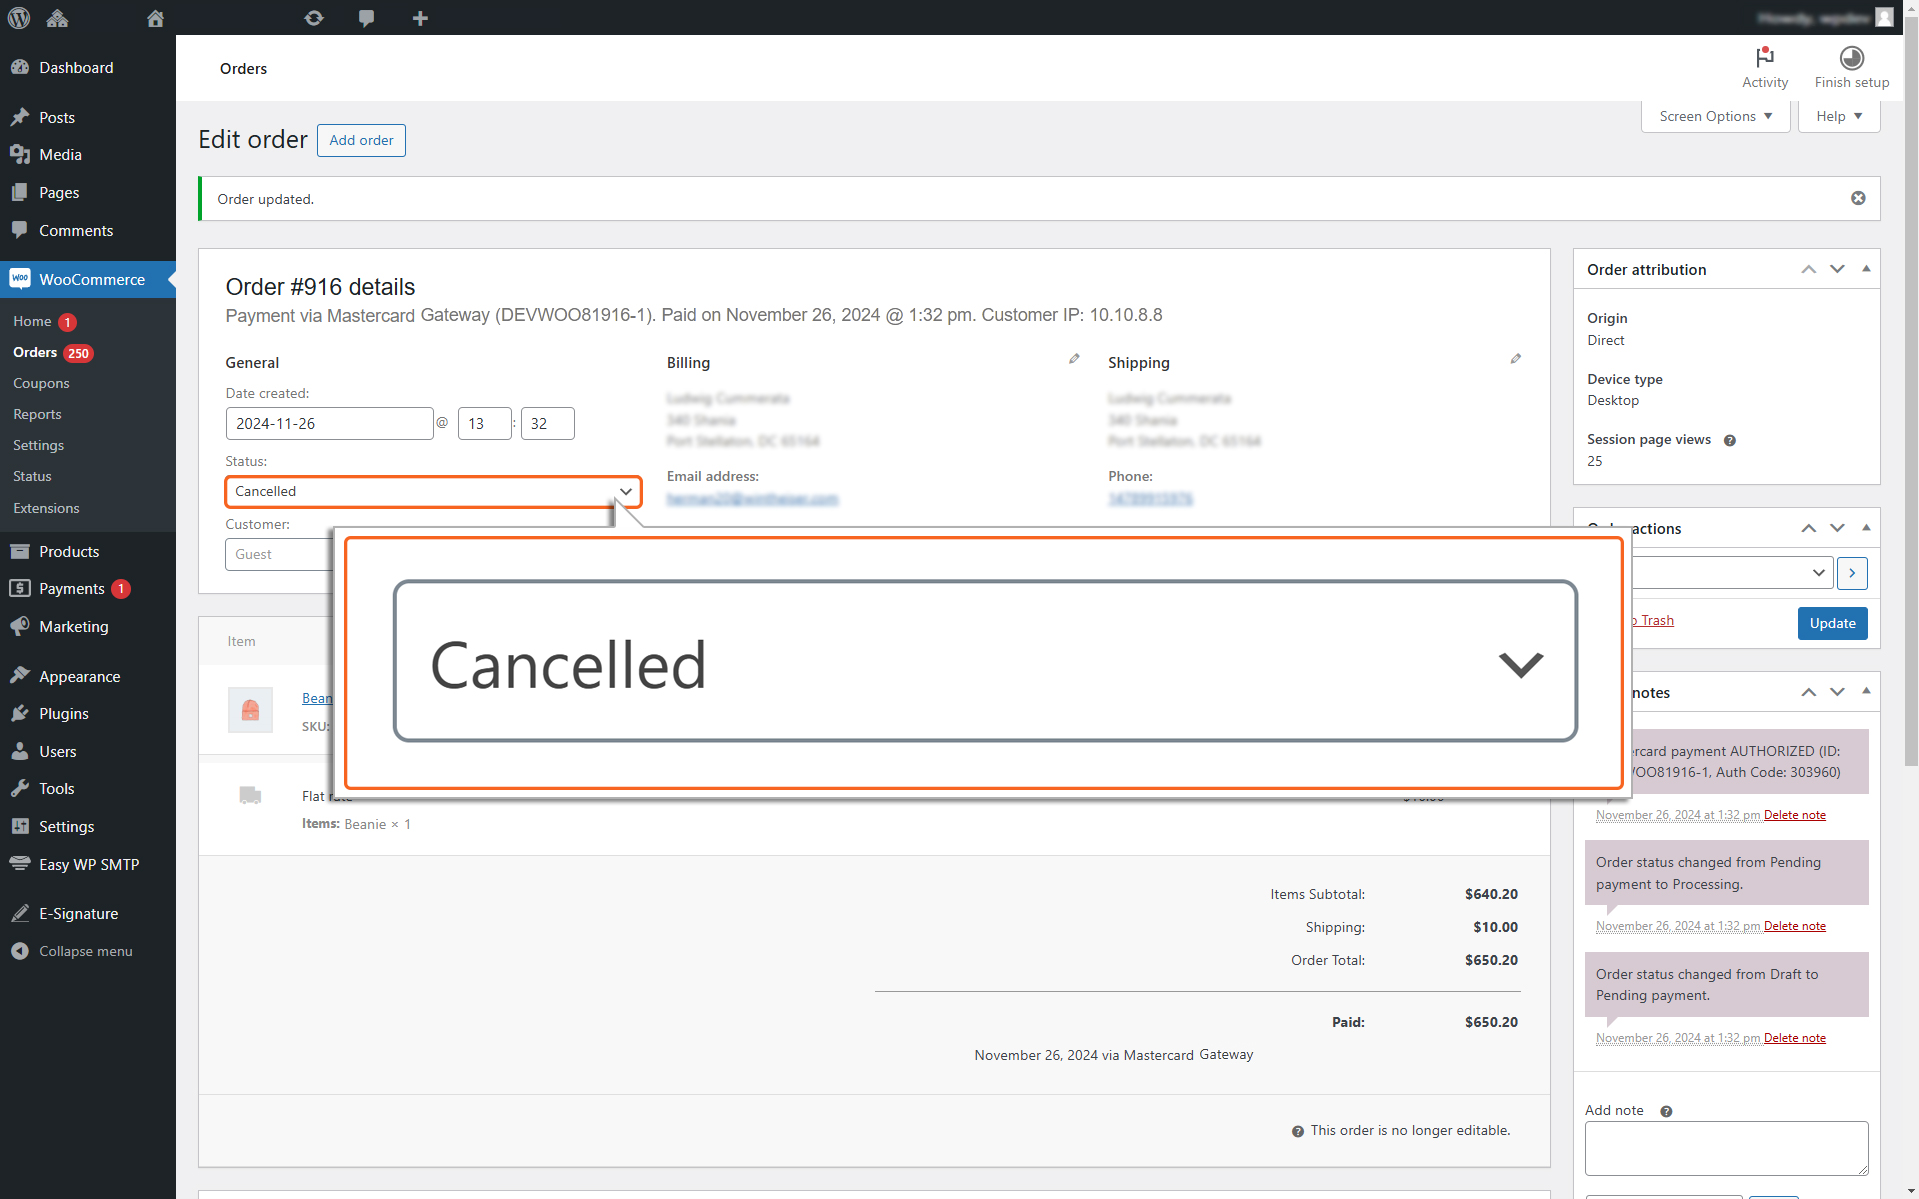Screen dimensions: 1919x1199
Task: Click the Add note text area
Action: [1726, 1148]
